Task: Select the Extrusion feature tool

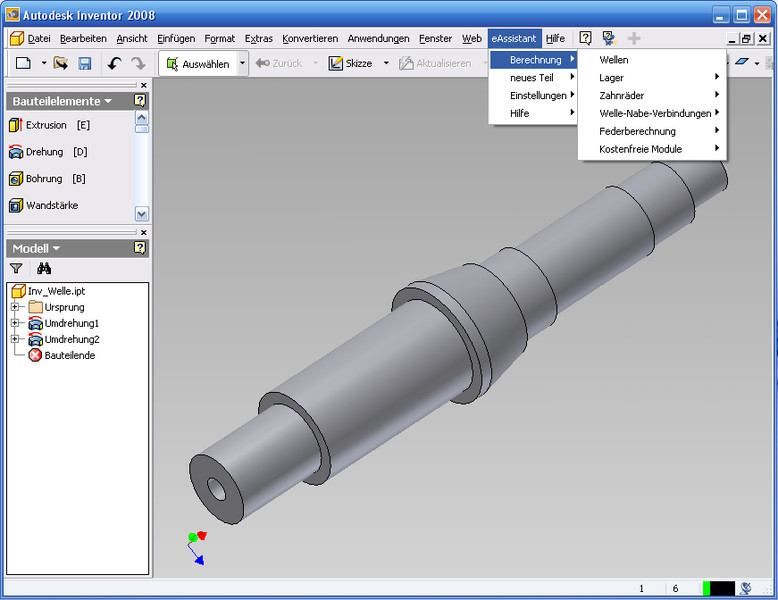Action: (45, 125)
